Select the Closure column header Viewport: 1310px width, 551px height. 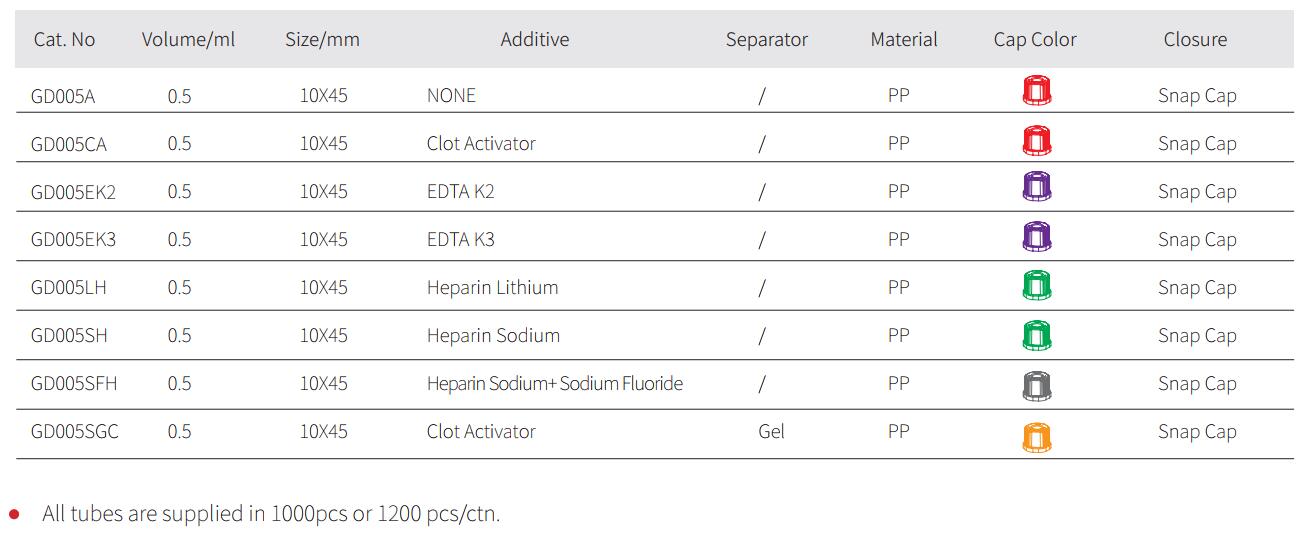[x=1195, y=40]
